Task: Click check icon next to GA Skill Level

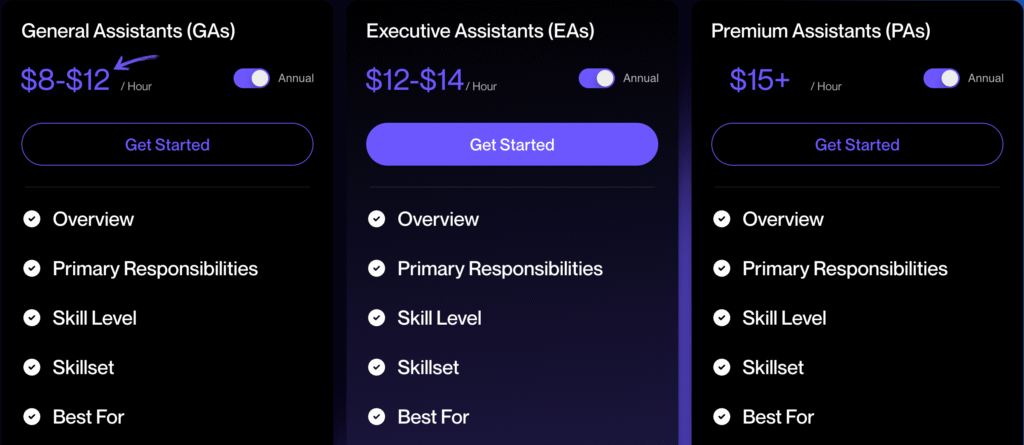Action: [32, 318]
